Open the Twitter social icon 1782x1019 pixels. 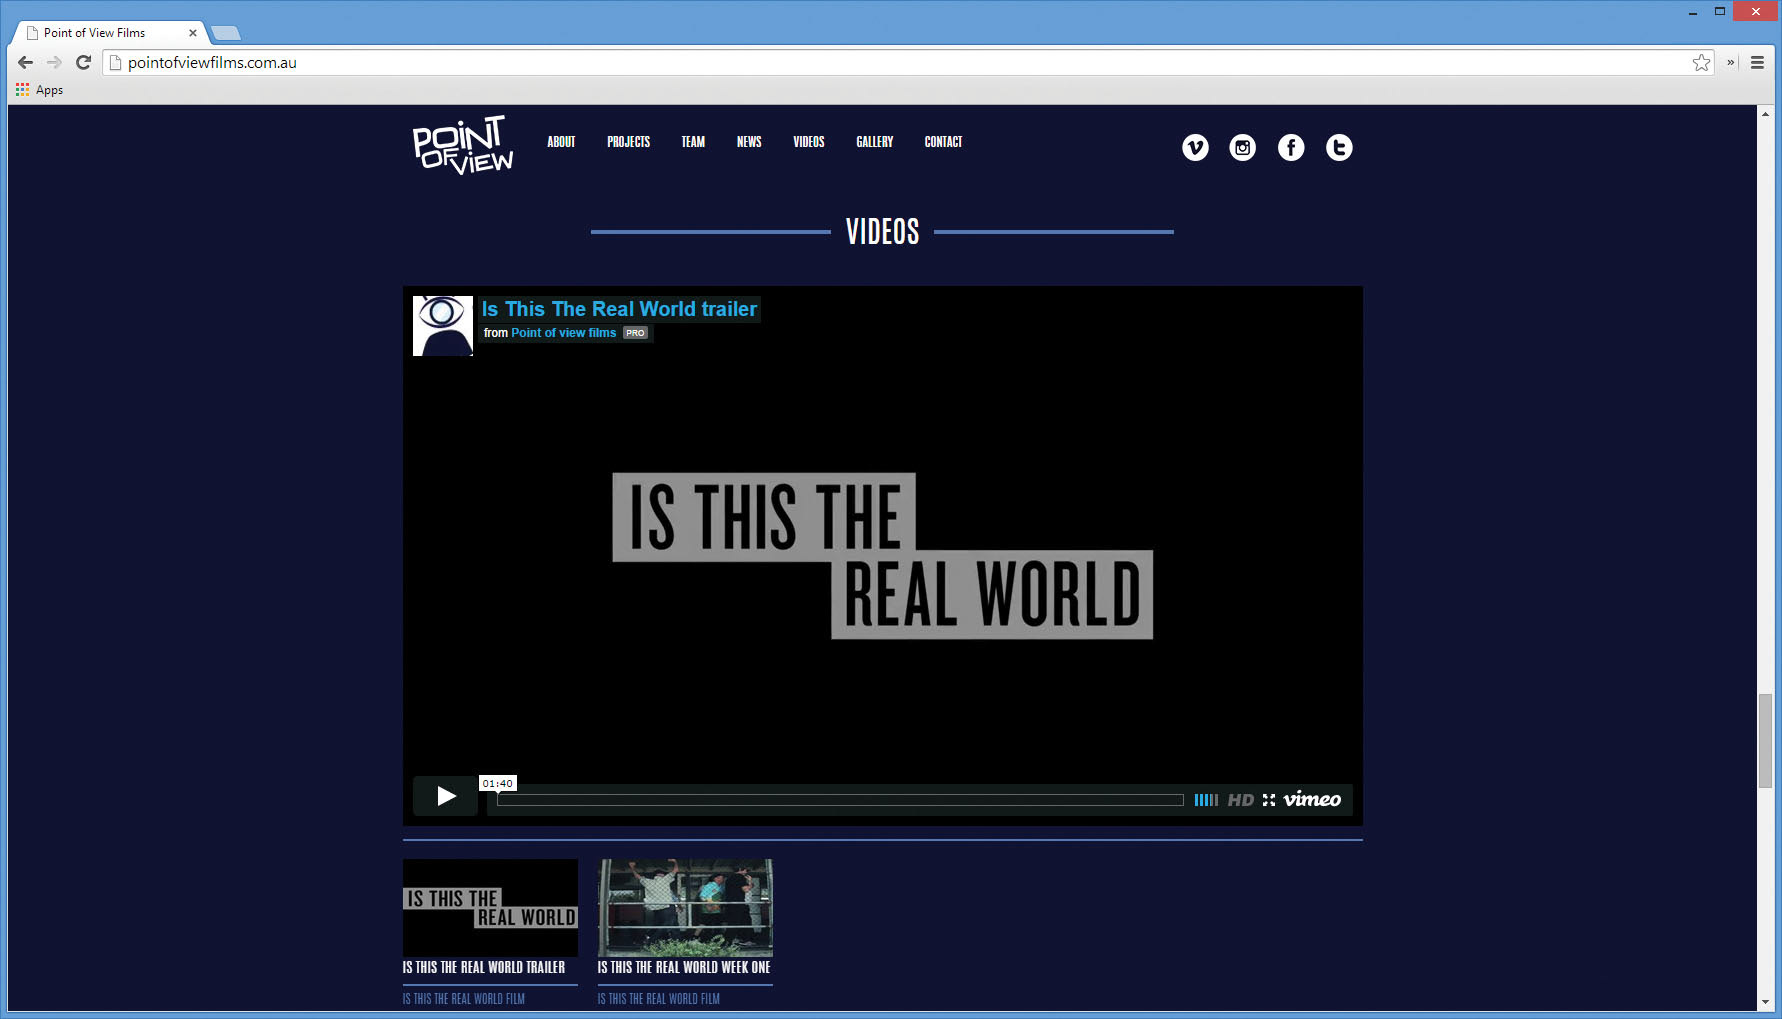point(1339,148)
